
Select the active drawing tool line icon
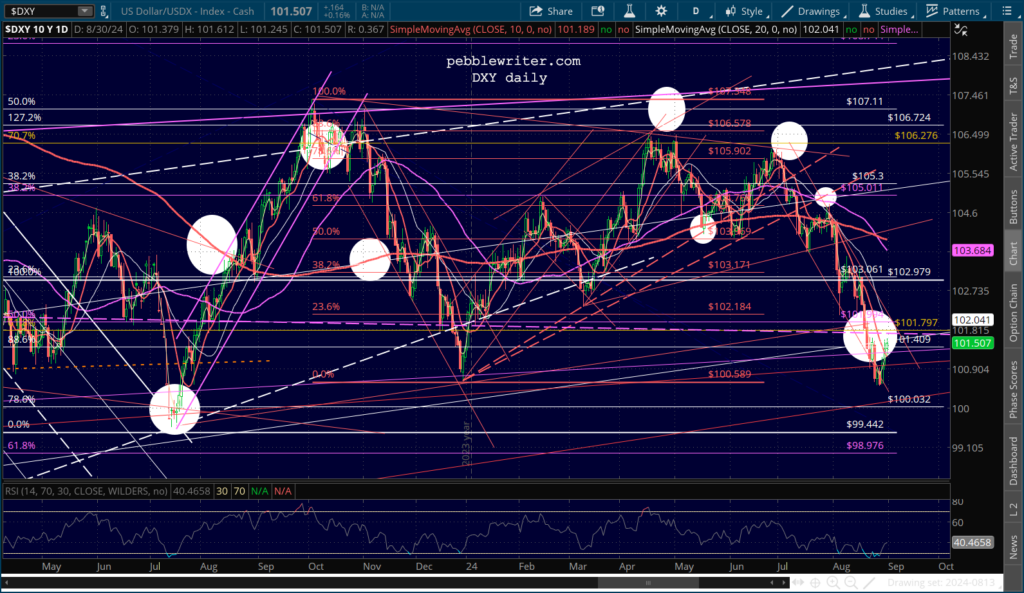point(869,583)
